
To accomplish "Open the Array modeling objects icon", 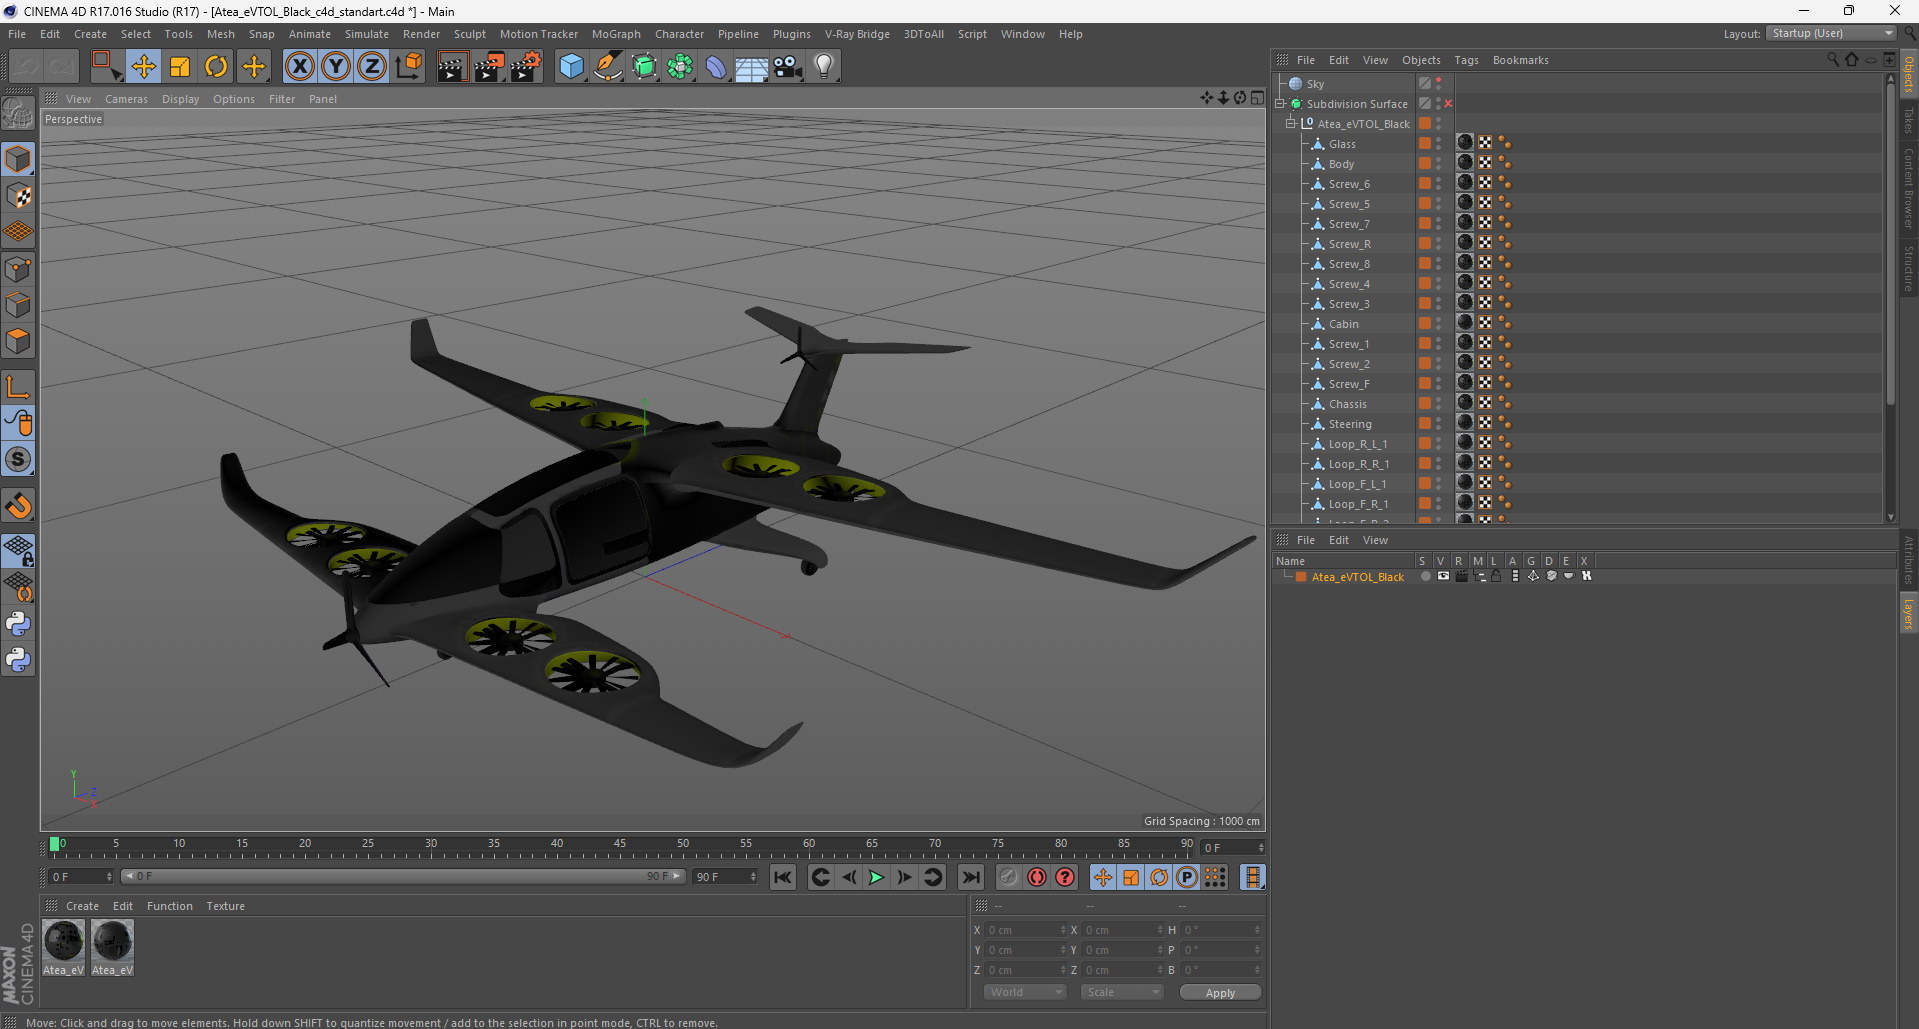I will (680, 67).
